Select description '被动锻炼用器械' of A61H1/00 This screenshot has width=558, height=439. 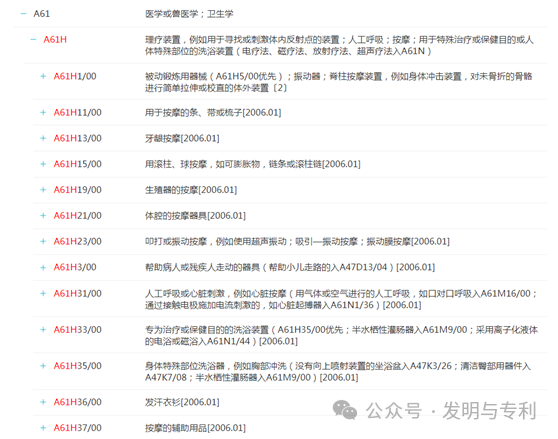[338, 82]
